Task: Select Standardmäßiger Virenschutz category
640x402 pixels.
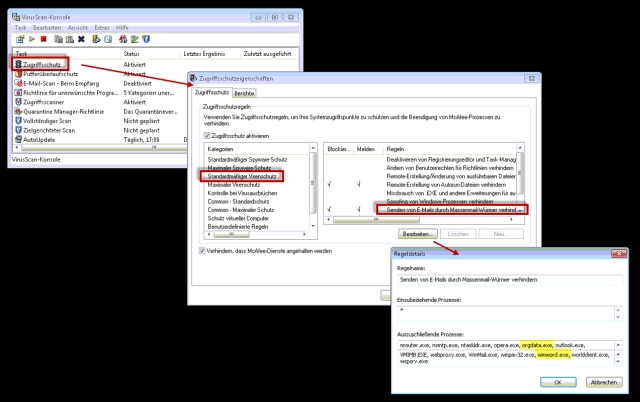Action: pyautogui.click(x=242, y=176)
